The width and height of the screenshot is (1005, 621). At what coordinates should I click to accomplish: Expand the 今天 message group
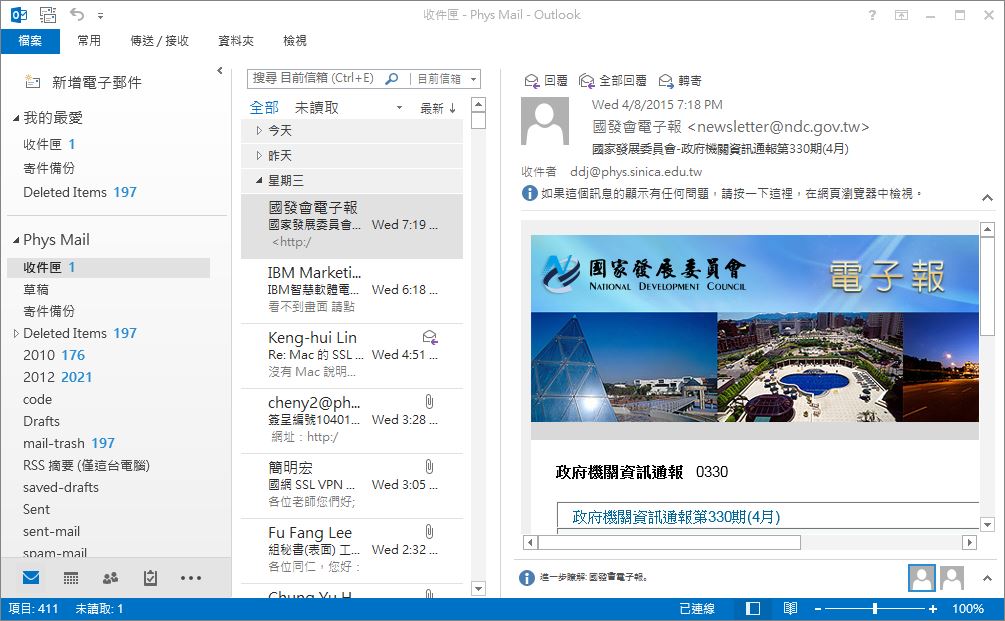[x=259, y=131]
